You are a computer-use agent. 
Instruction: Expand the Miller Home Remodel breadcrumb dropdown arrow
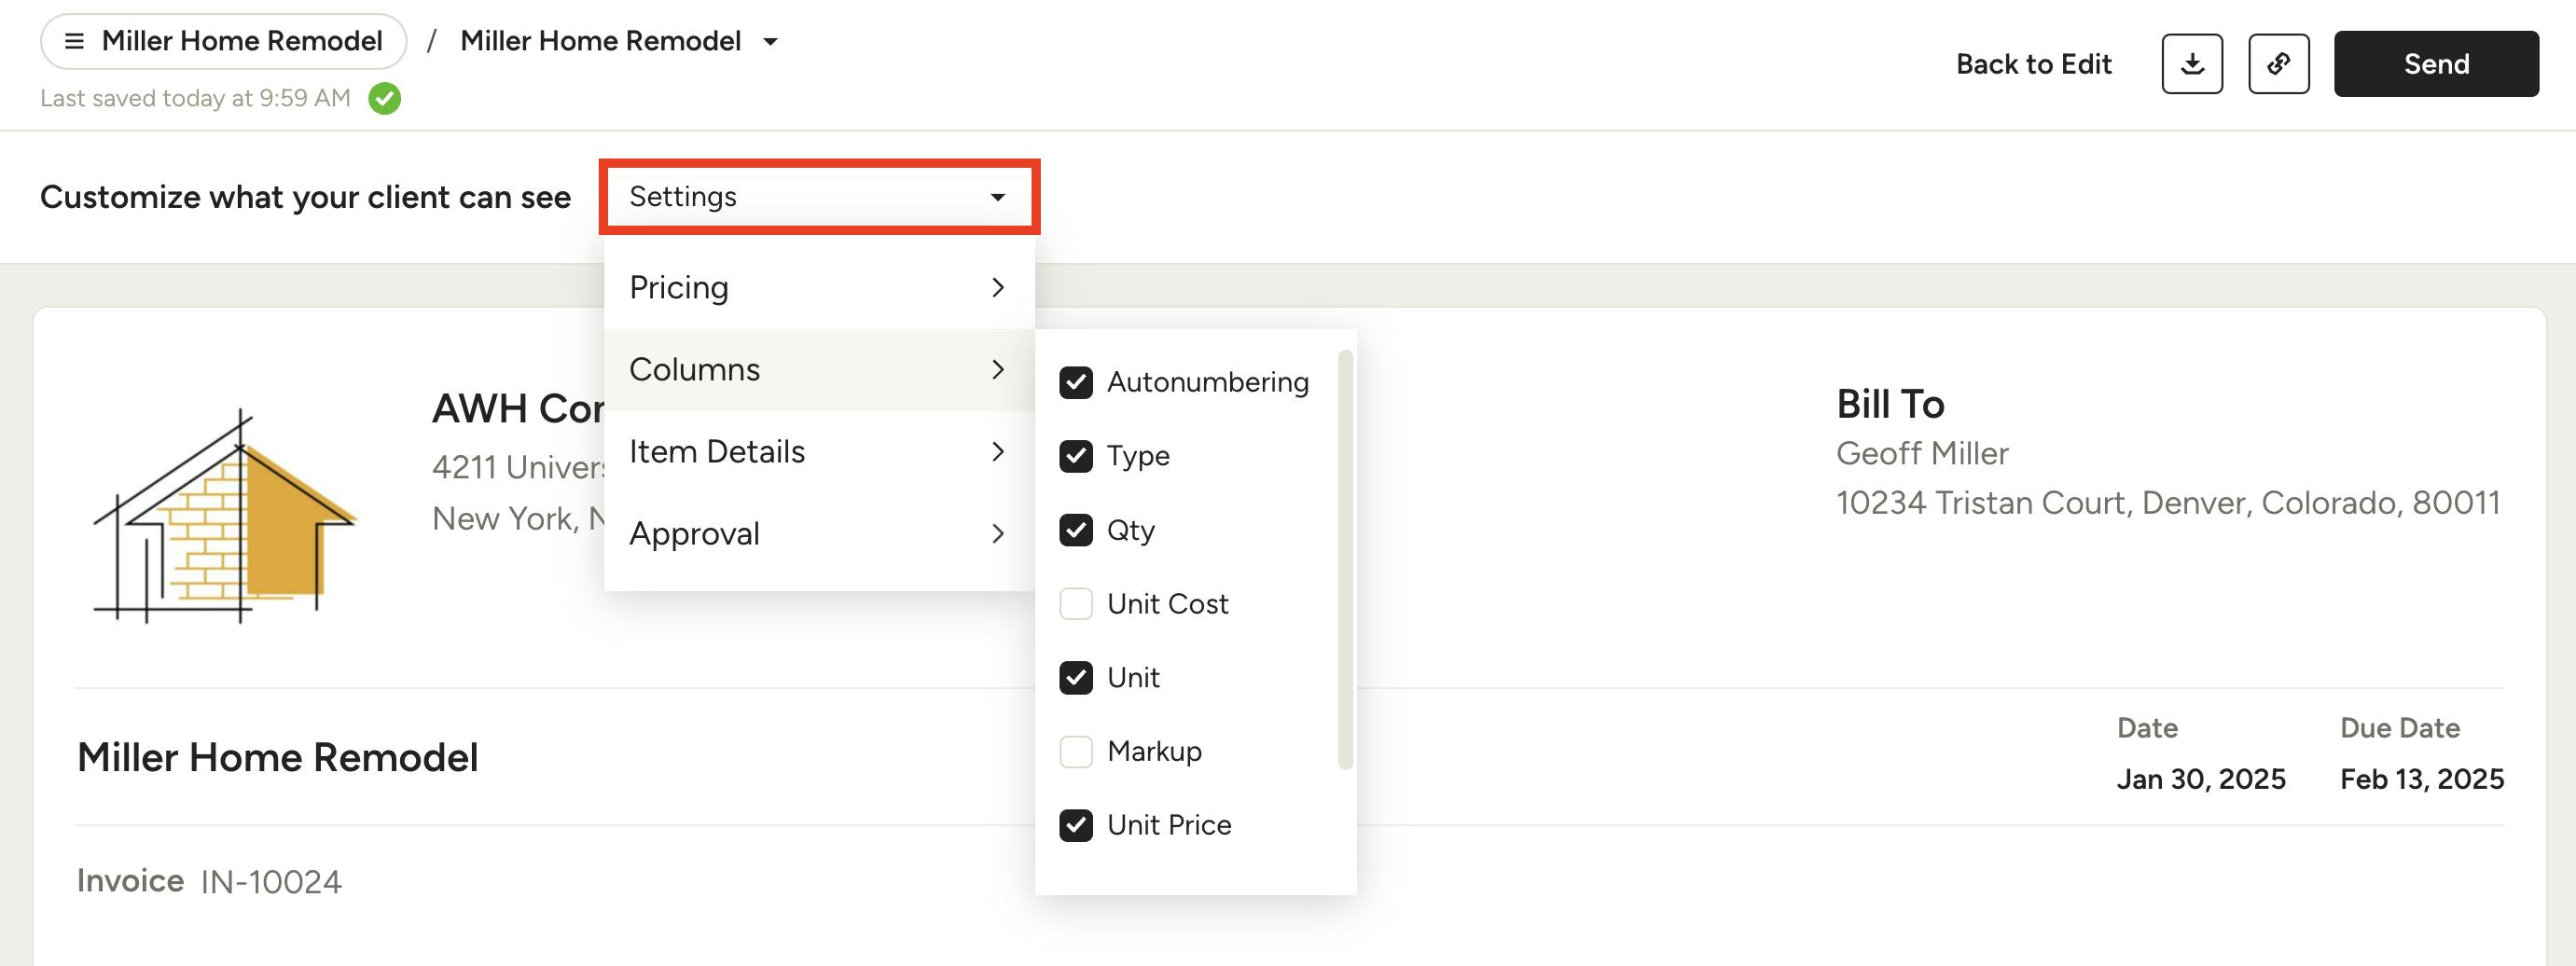click(x=770, y=42)
